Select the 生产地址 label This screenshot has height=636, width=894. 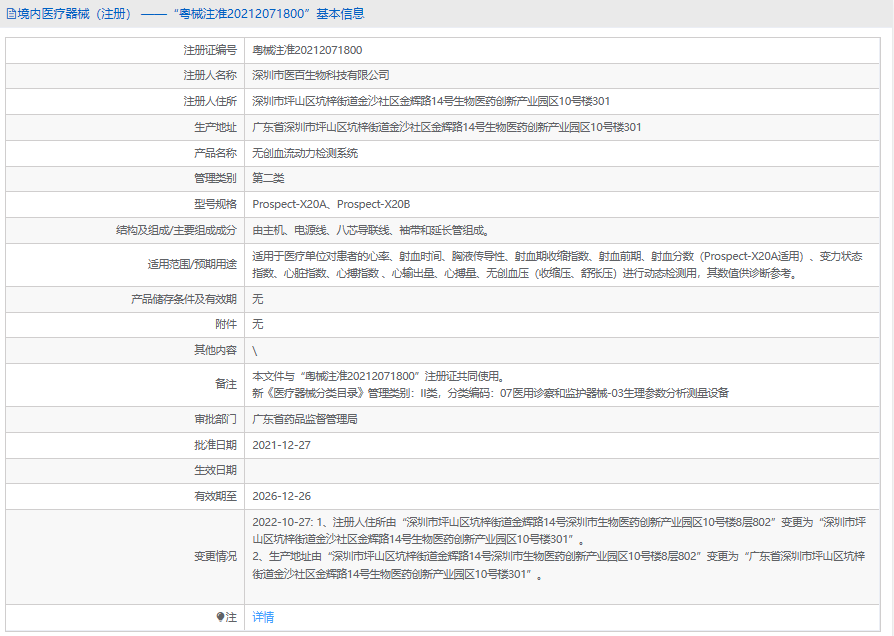(x=216, y=127)
